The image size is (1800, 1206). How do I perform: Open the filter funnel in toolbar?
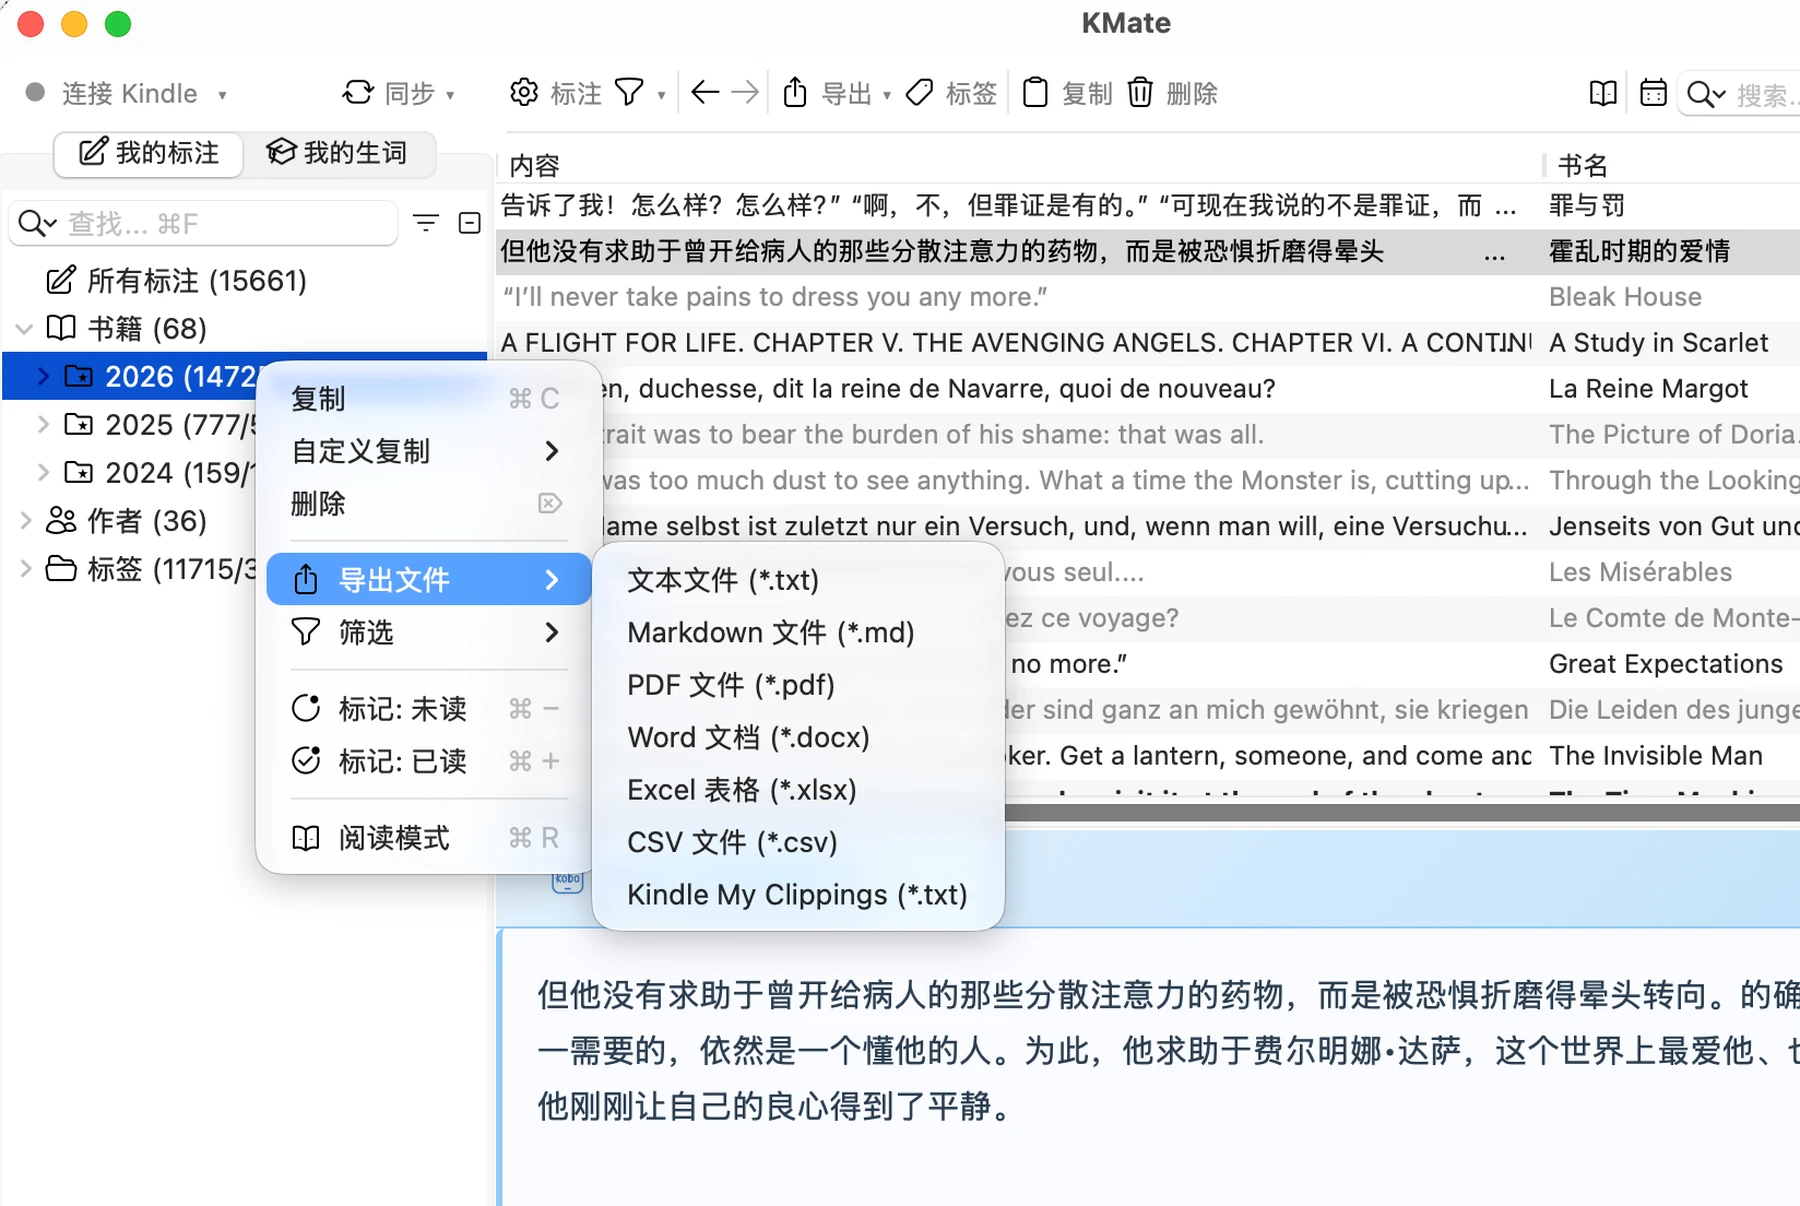[x=629, y=93]
